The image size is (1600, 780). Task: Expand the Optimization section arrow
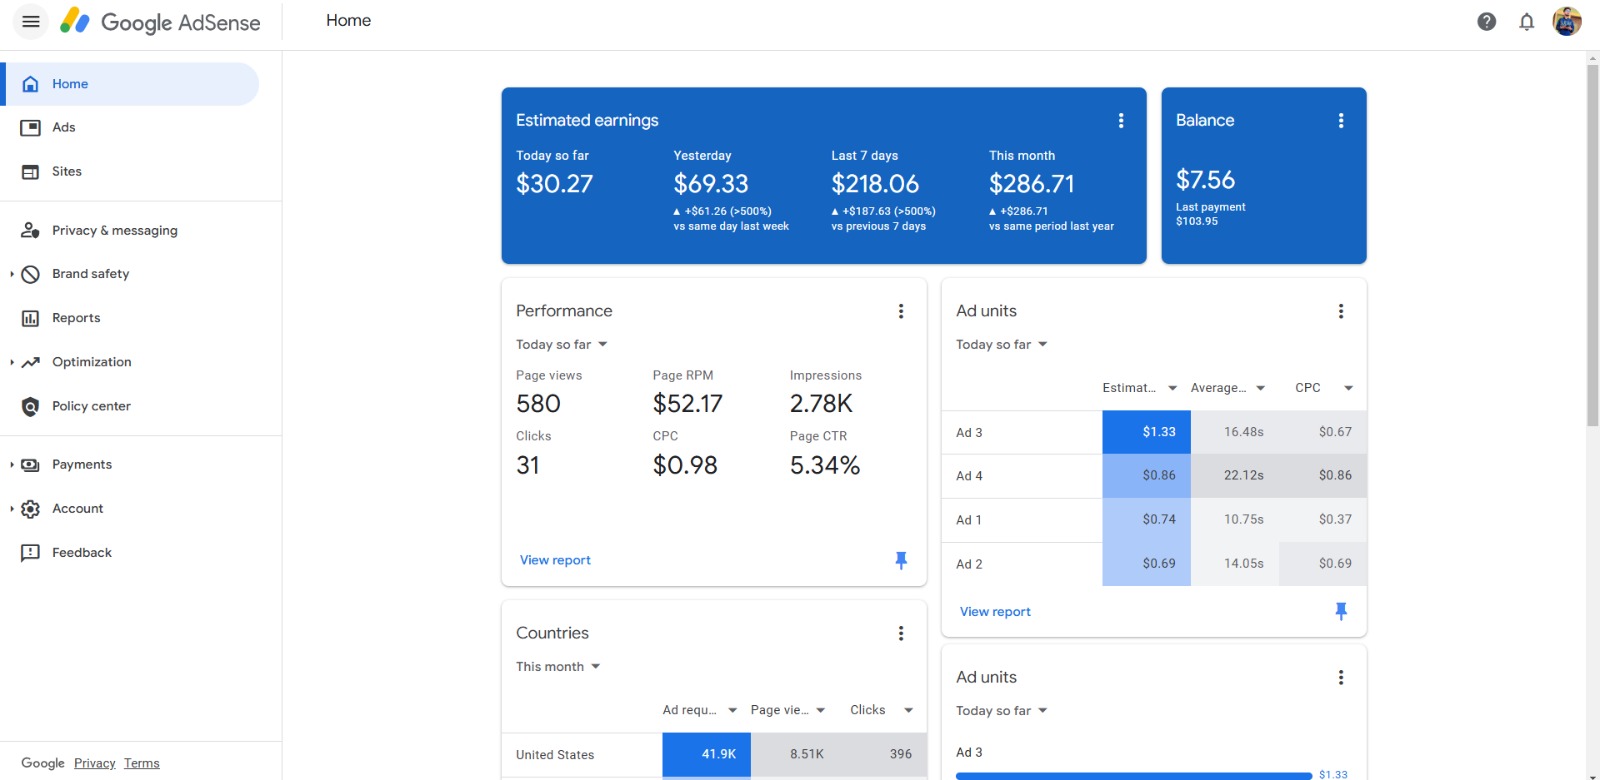(x=11, y=362)
